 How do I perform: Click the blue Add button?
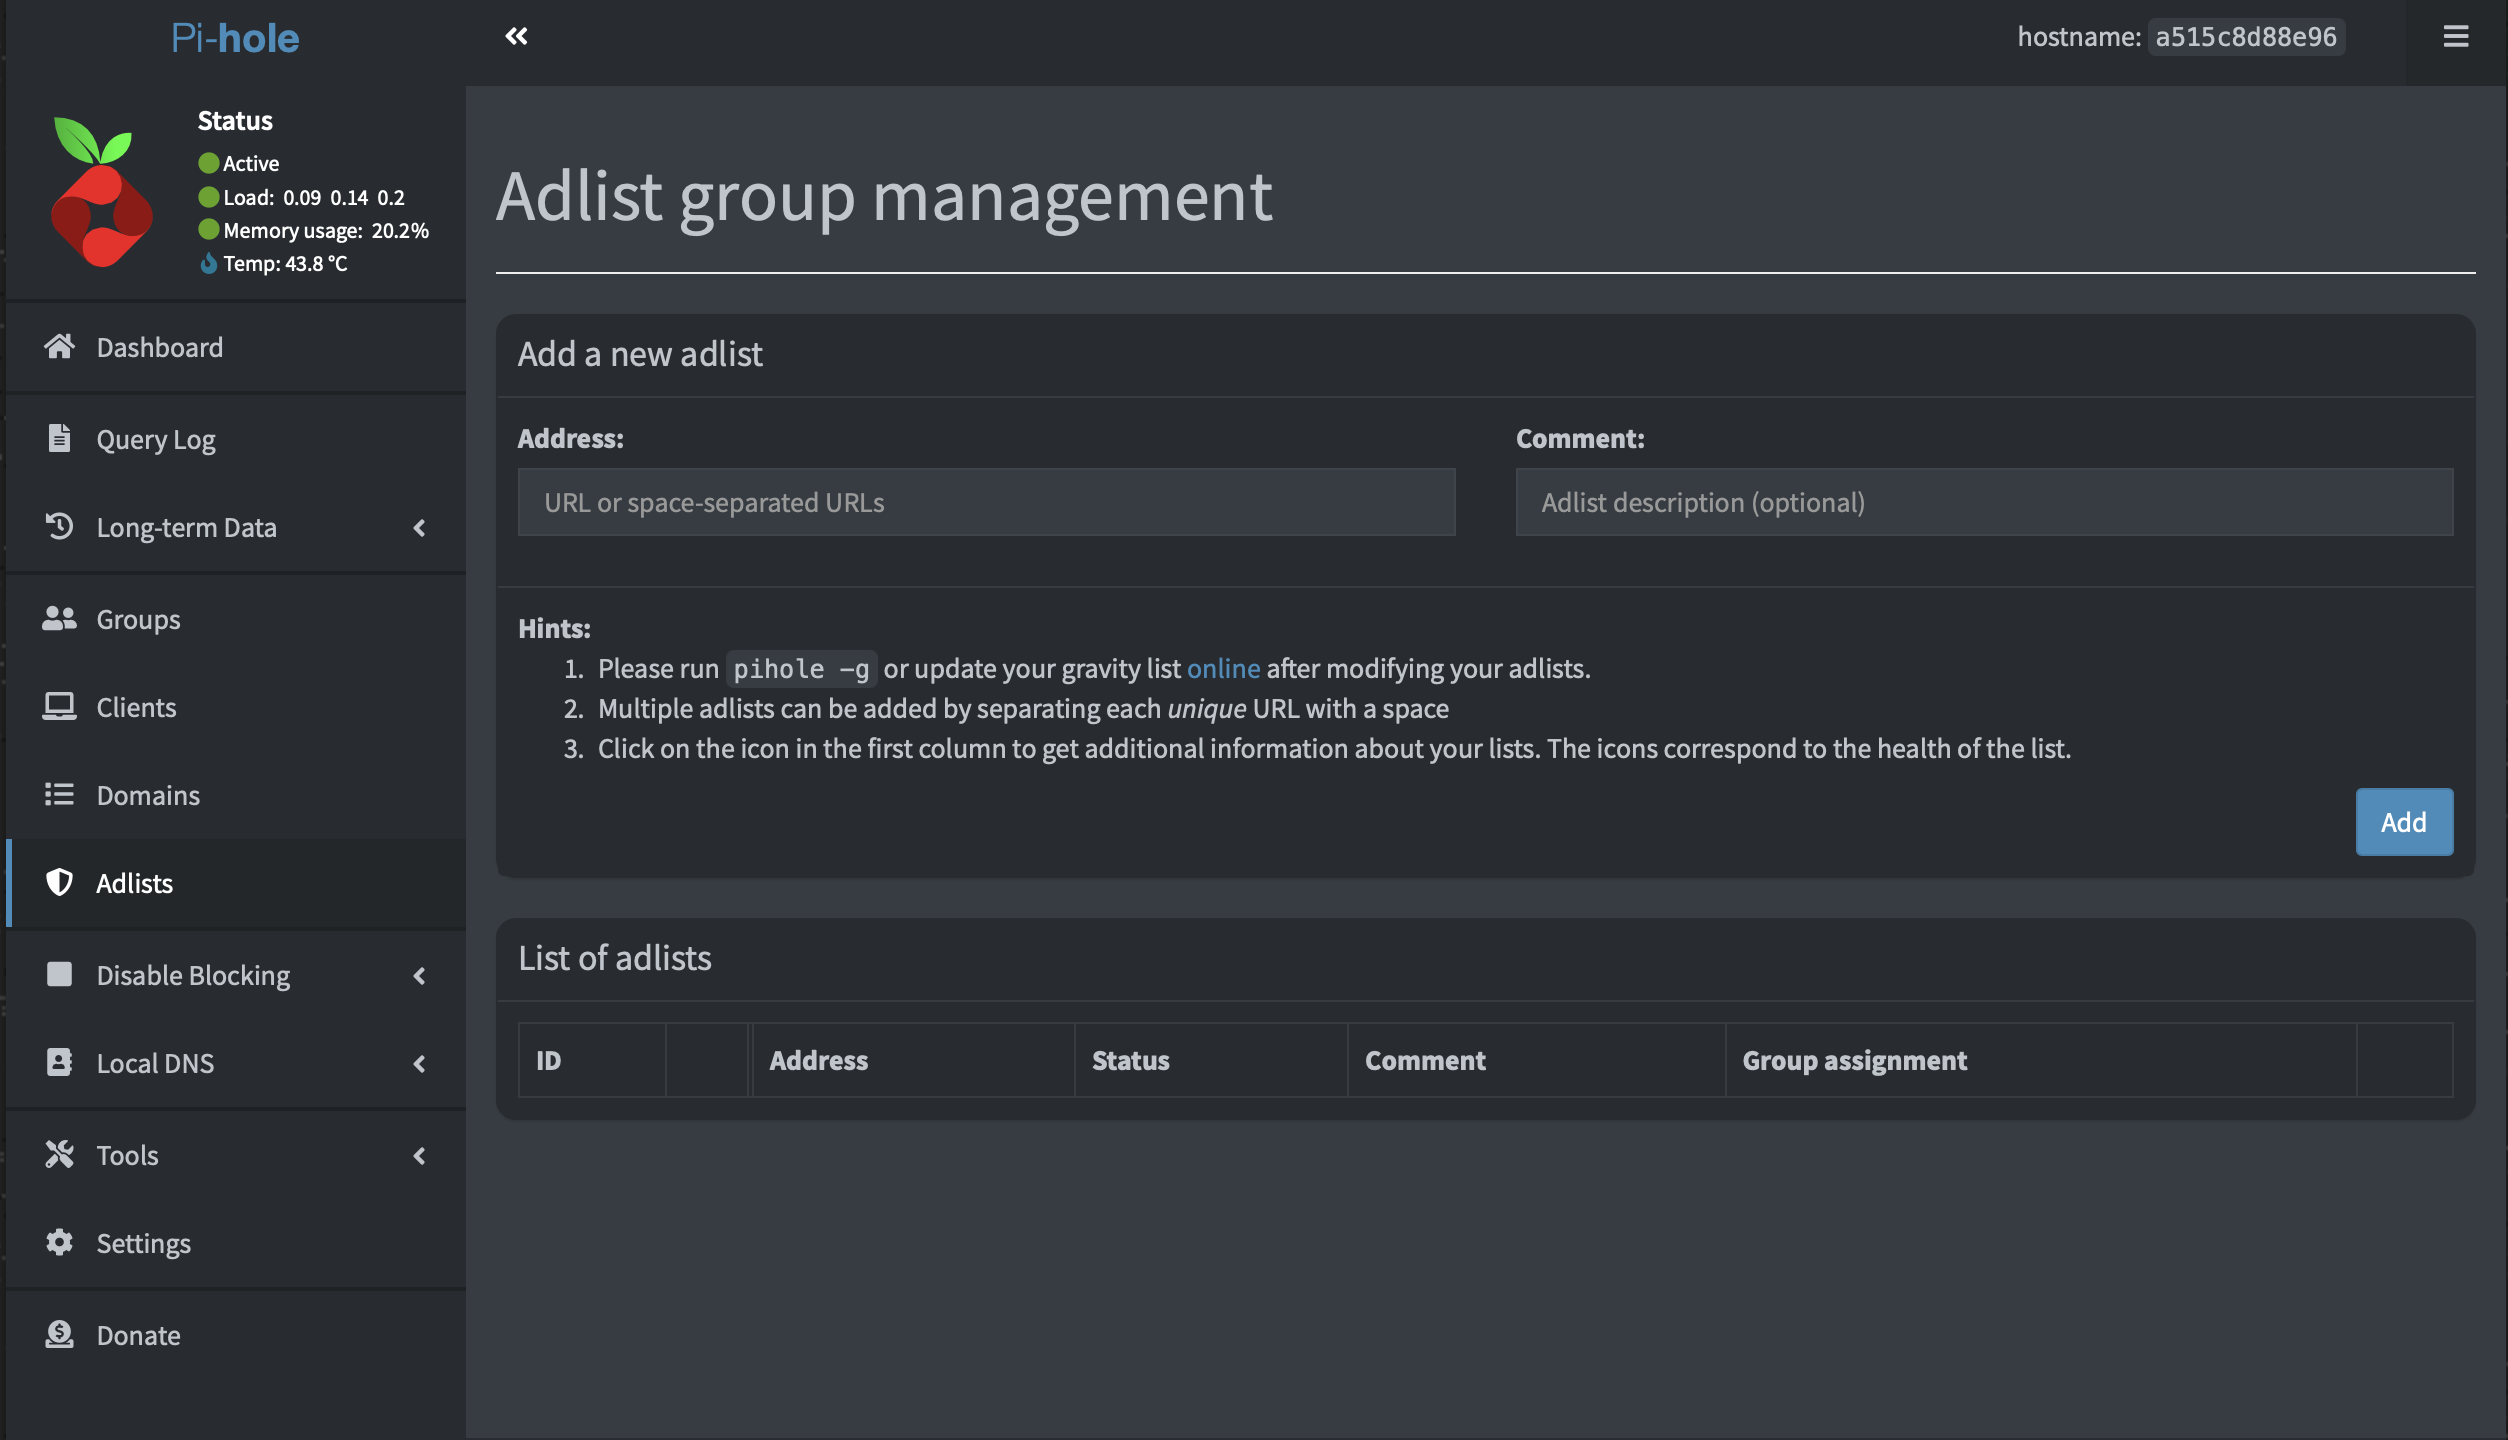coord(2404,822)
